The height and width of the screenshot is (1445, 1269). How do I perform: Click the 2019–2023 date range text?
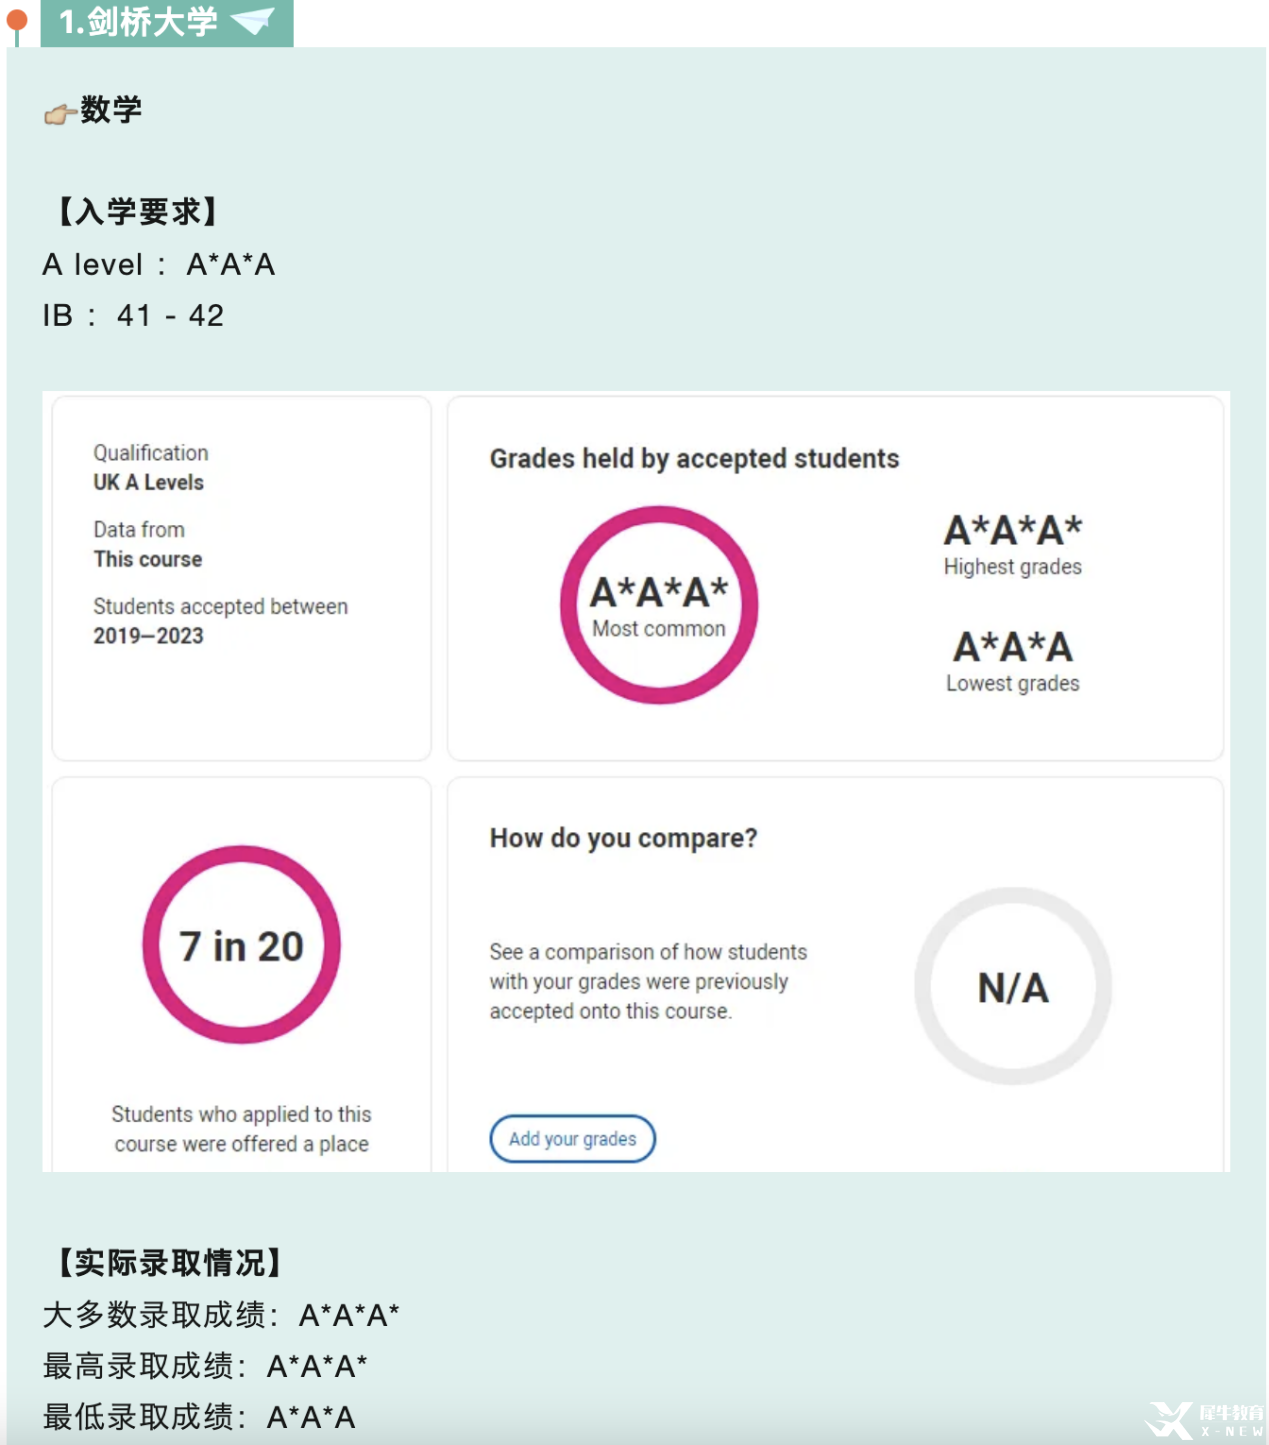[148, 636]
